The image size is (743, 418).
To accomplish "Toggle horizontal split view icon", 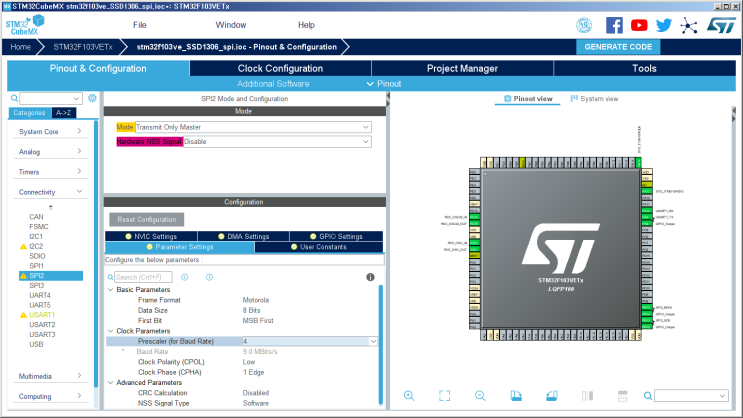I will [x=623, y=396].
